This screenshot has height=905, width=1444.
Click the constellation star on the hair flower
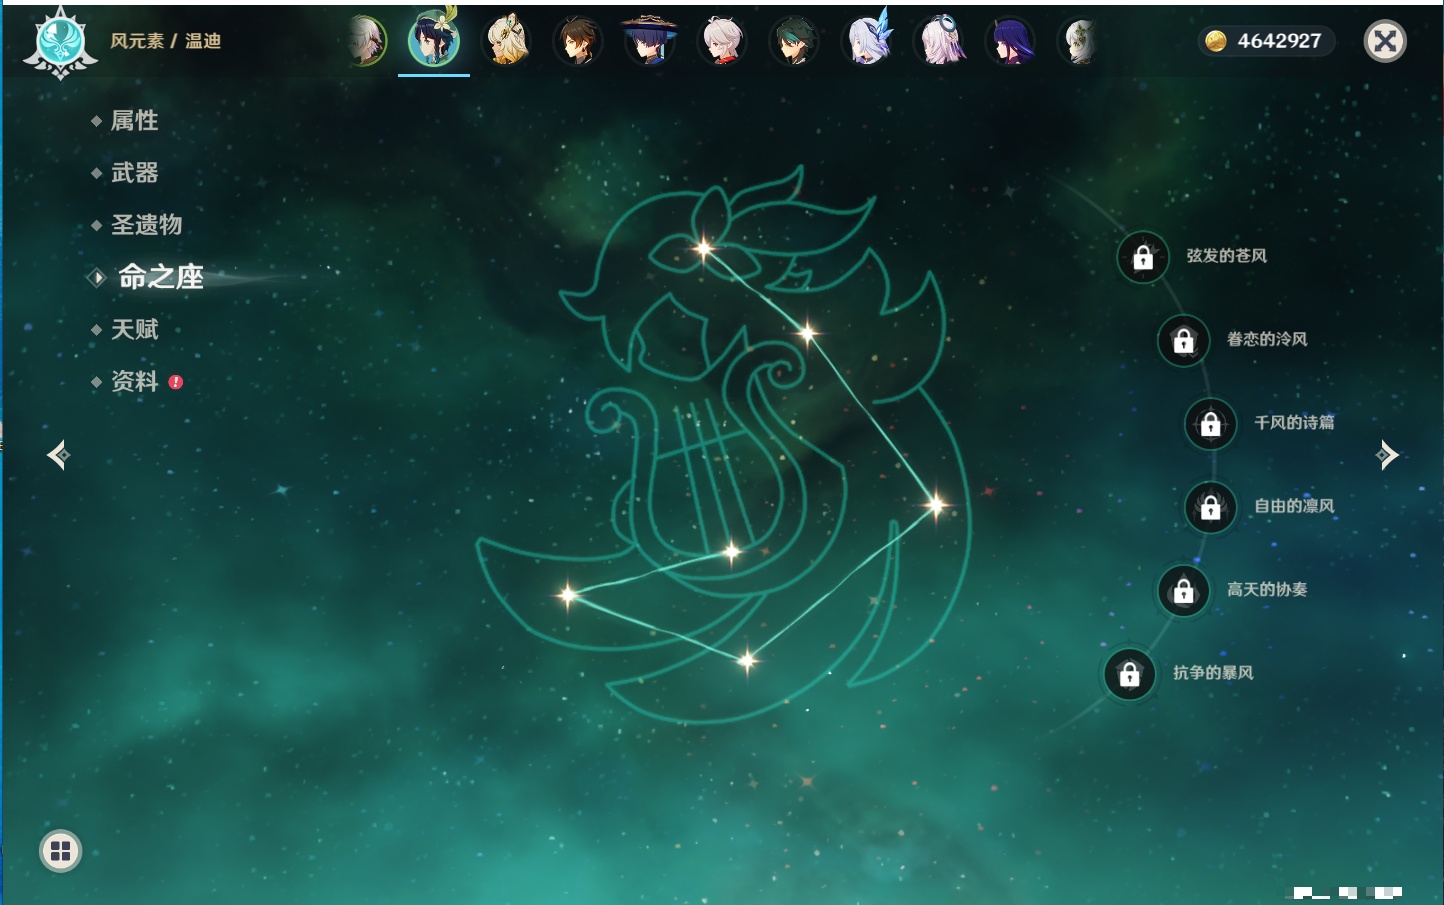pos(704,248)
